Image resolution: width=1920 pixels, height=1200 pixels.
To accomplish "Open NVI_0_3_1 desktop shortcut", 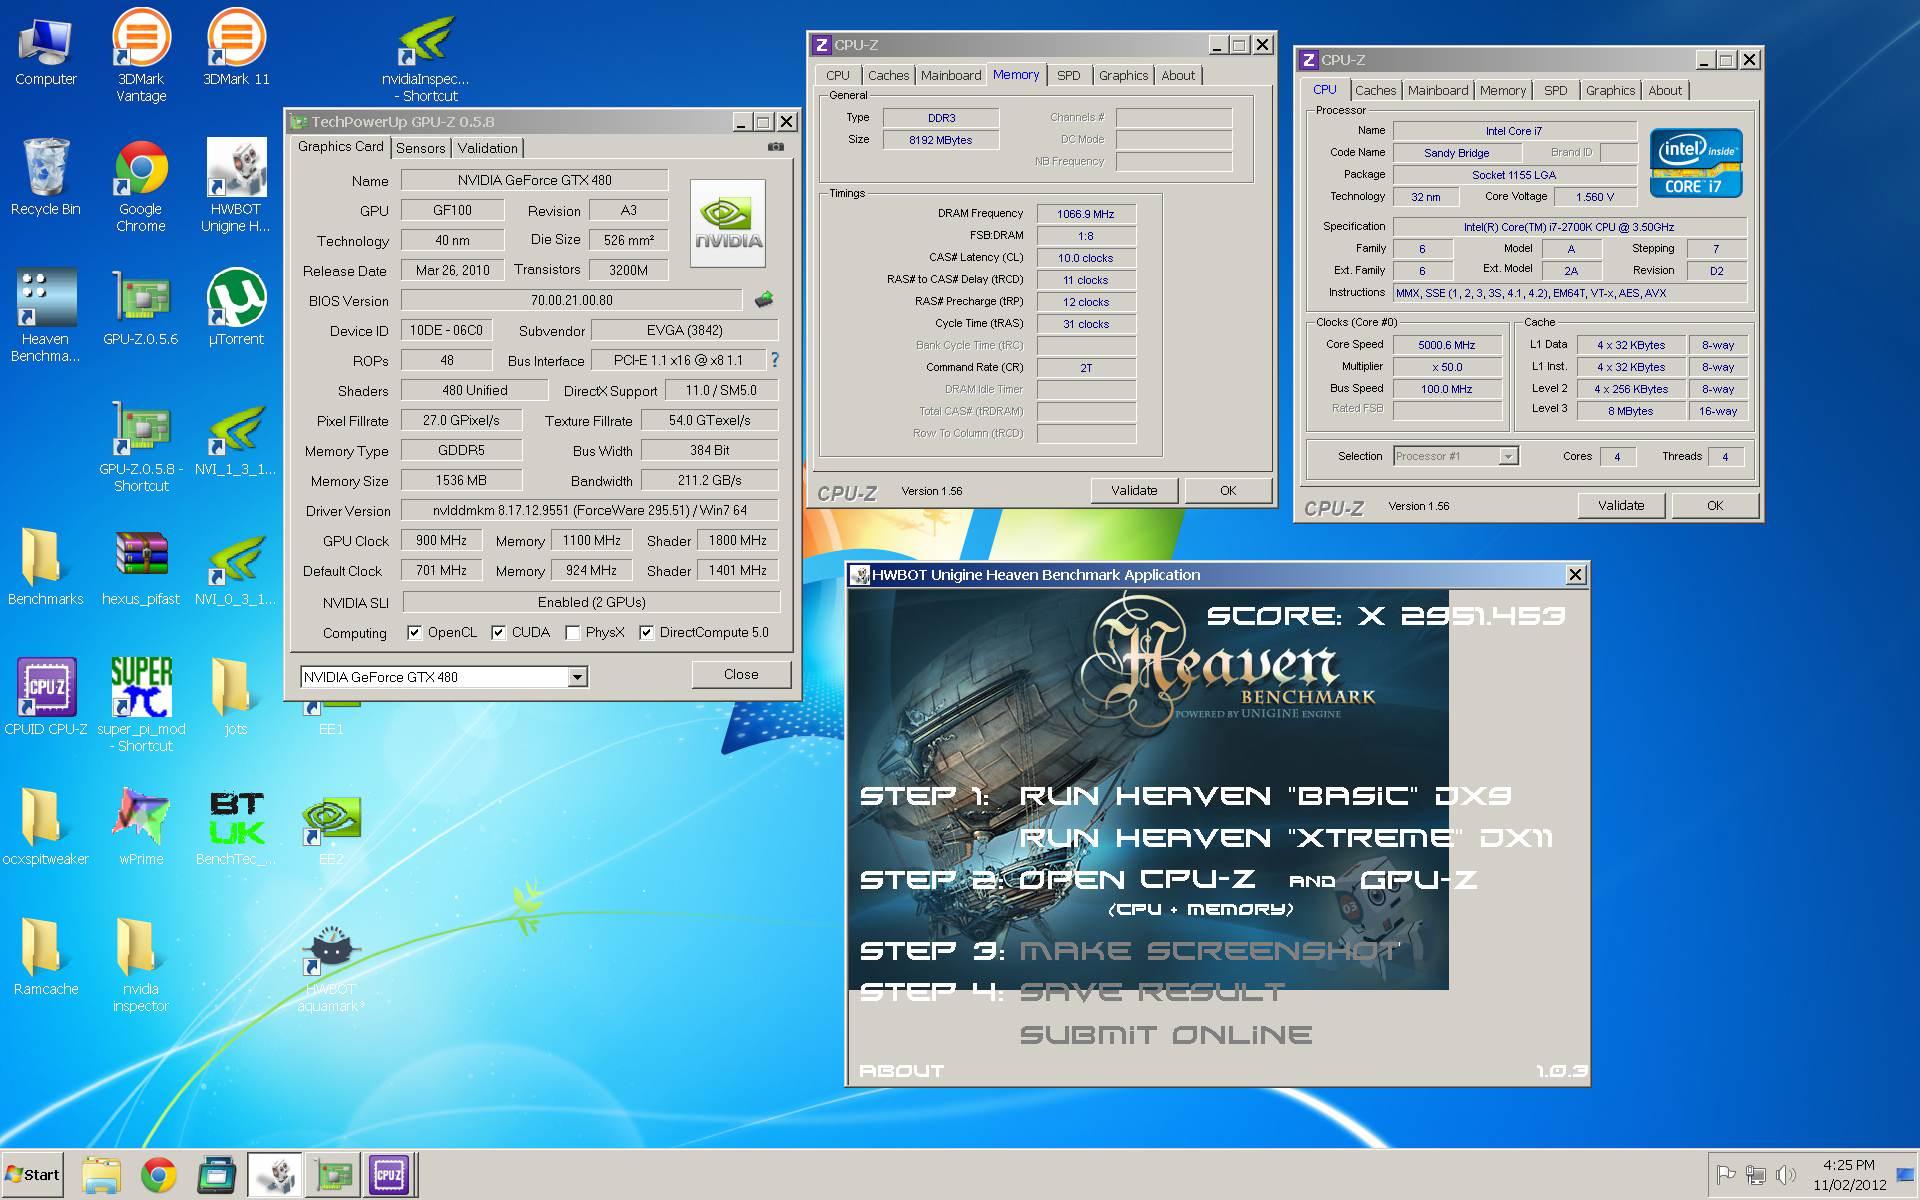I will click(x=236, y=568).
